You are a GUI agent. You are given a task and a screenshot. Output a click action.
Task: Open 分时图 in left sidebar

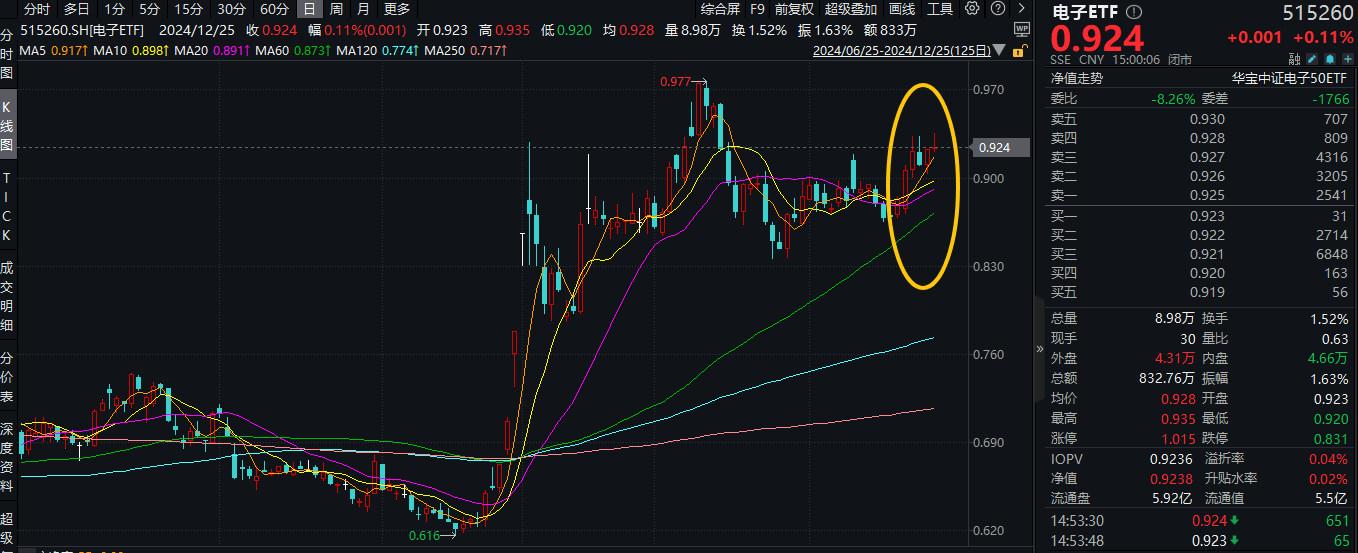coord(8,55)
